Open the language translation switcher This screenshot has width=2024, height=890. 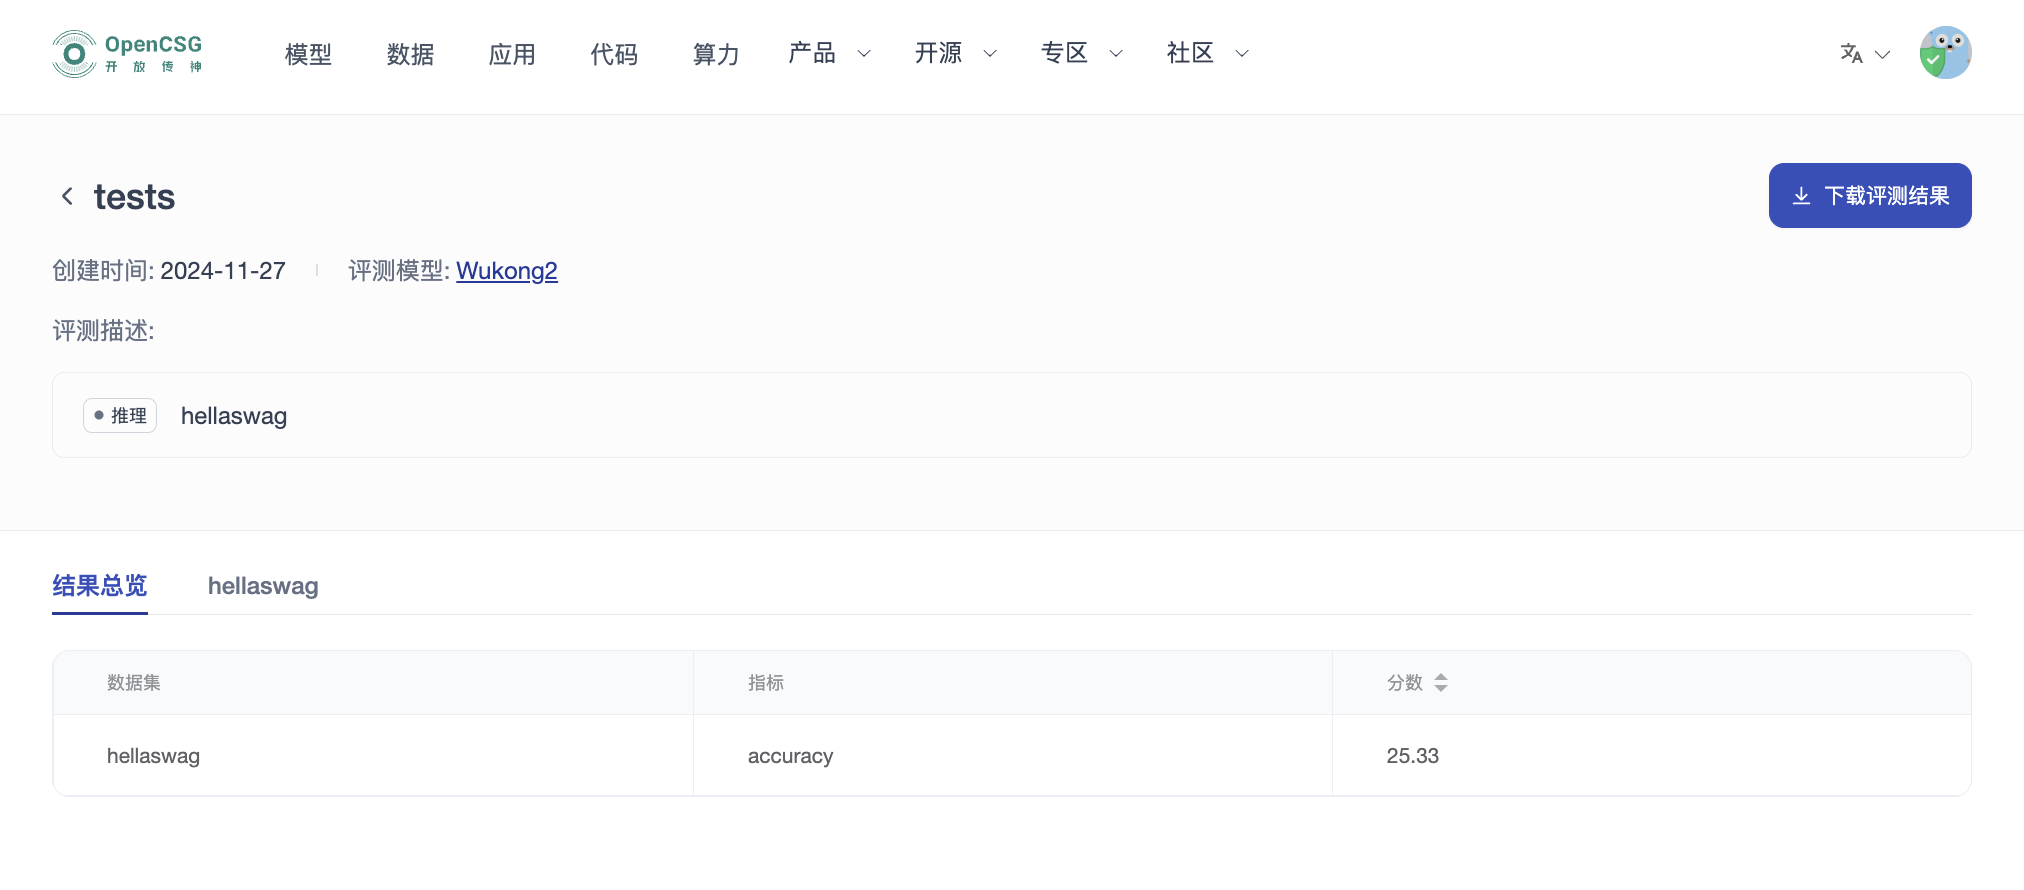click(1864, 54)
